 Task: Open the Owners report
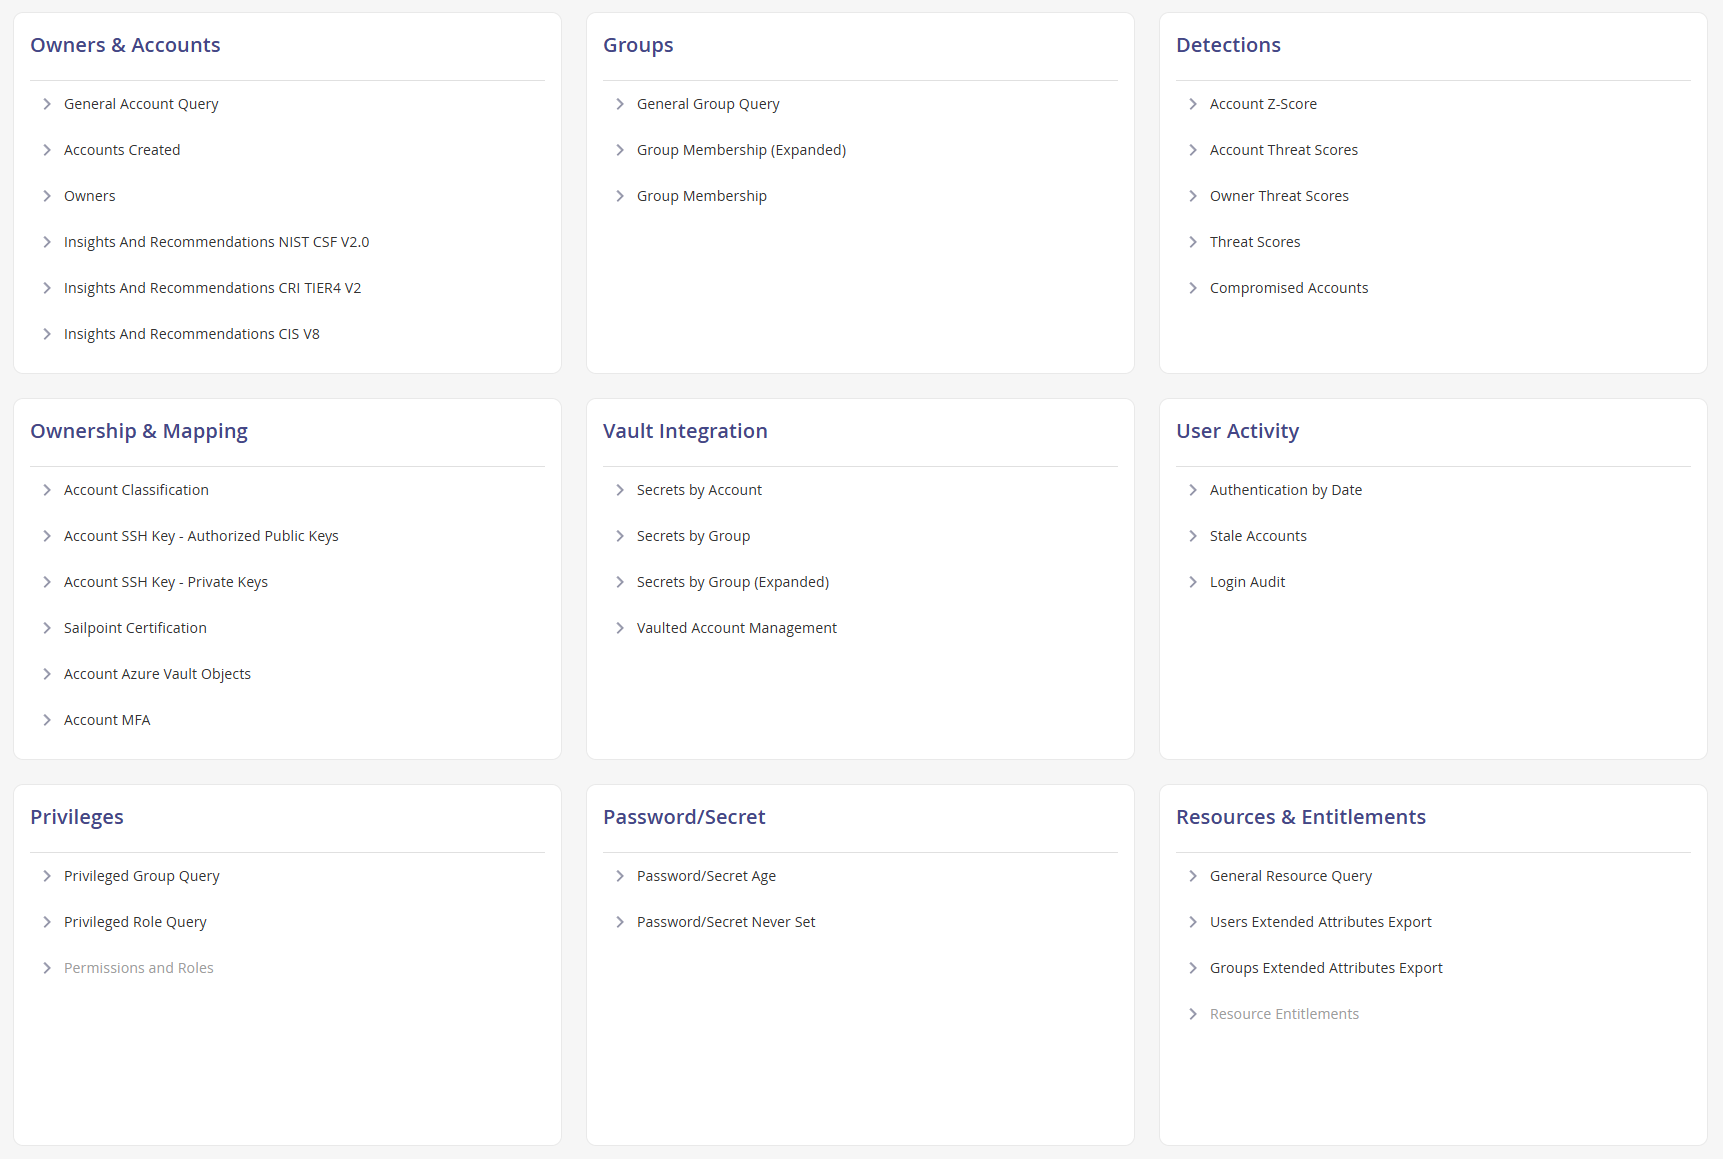90,196
